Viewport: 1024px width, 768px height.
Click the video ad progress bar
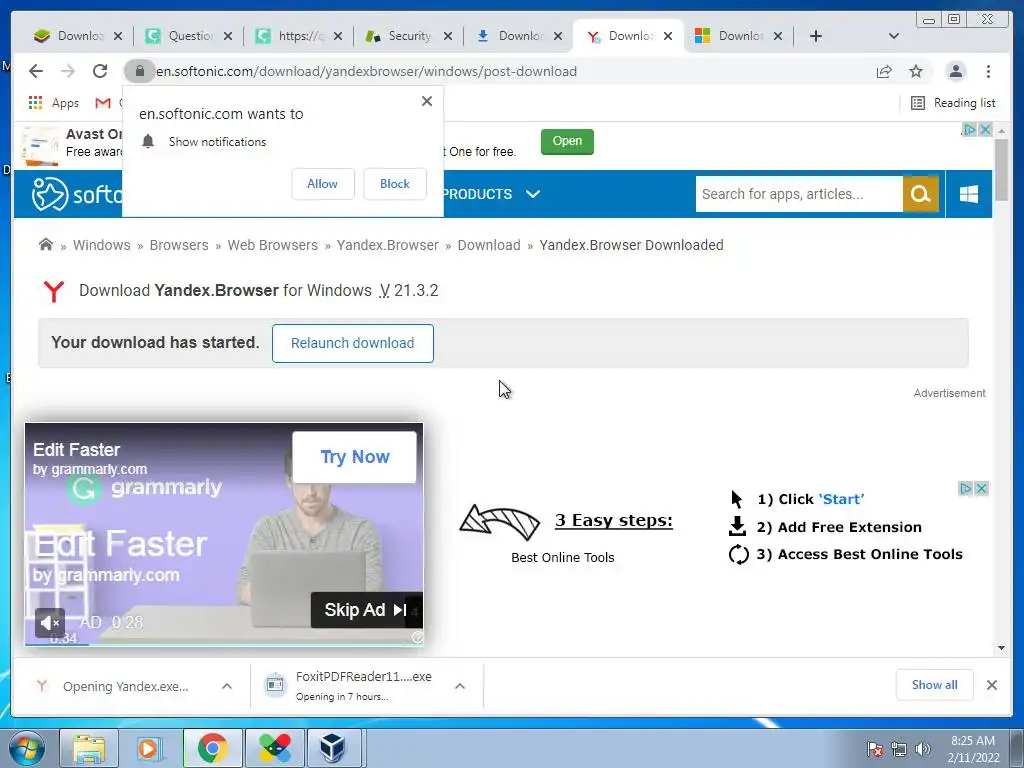click(224, 645)
